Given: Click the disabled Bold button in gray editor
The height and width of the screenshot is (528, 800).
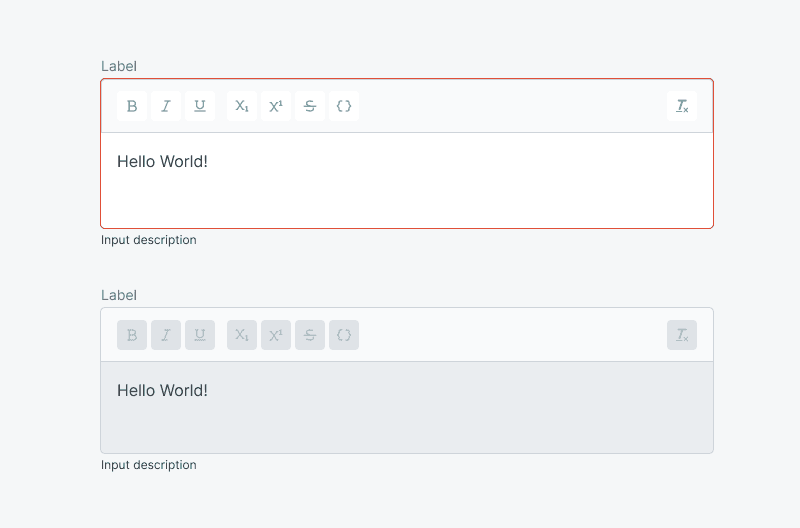Looking at the screenshot, I should (132, 335).
